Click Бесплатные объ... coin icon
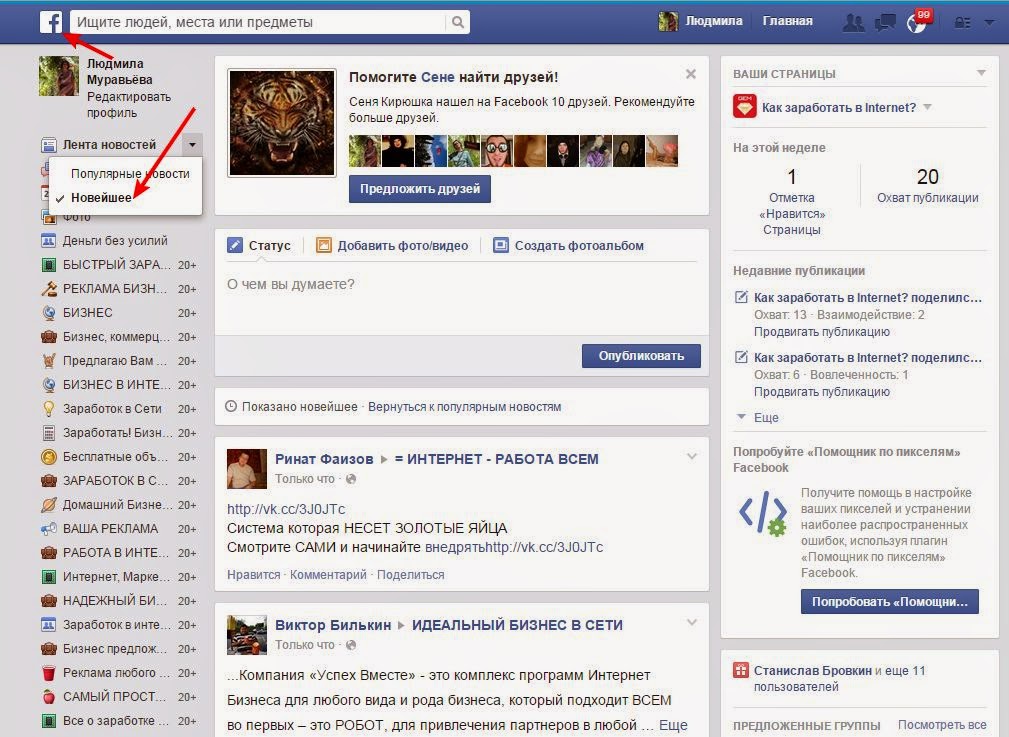1009x737 pixels. click(x=48, y=457)
